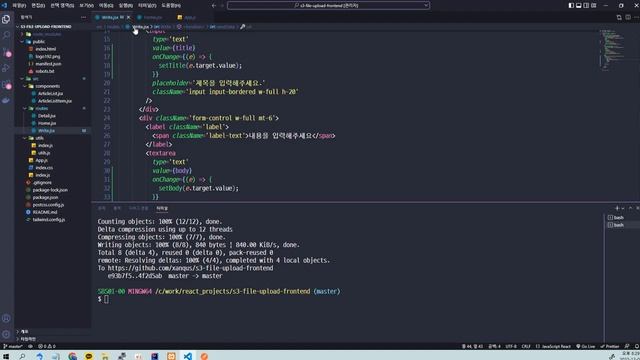Collapse the src folder
Screen dimensions: 640x360
(x=36, y=78)
